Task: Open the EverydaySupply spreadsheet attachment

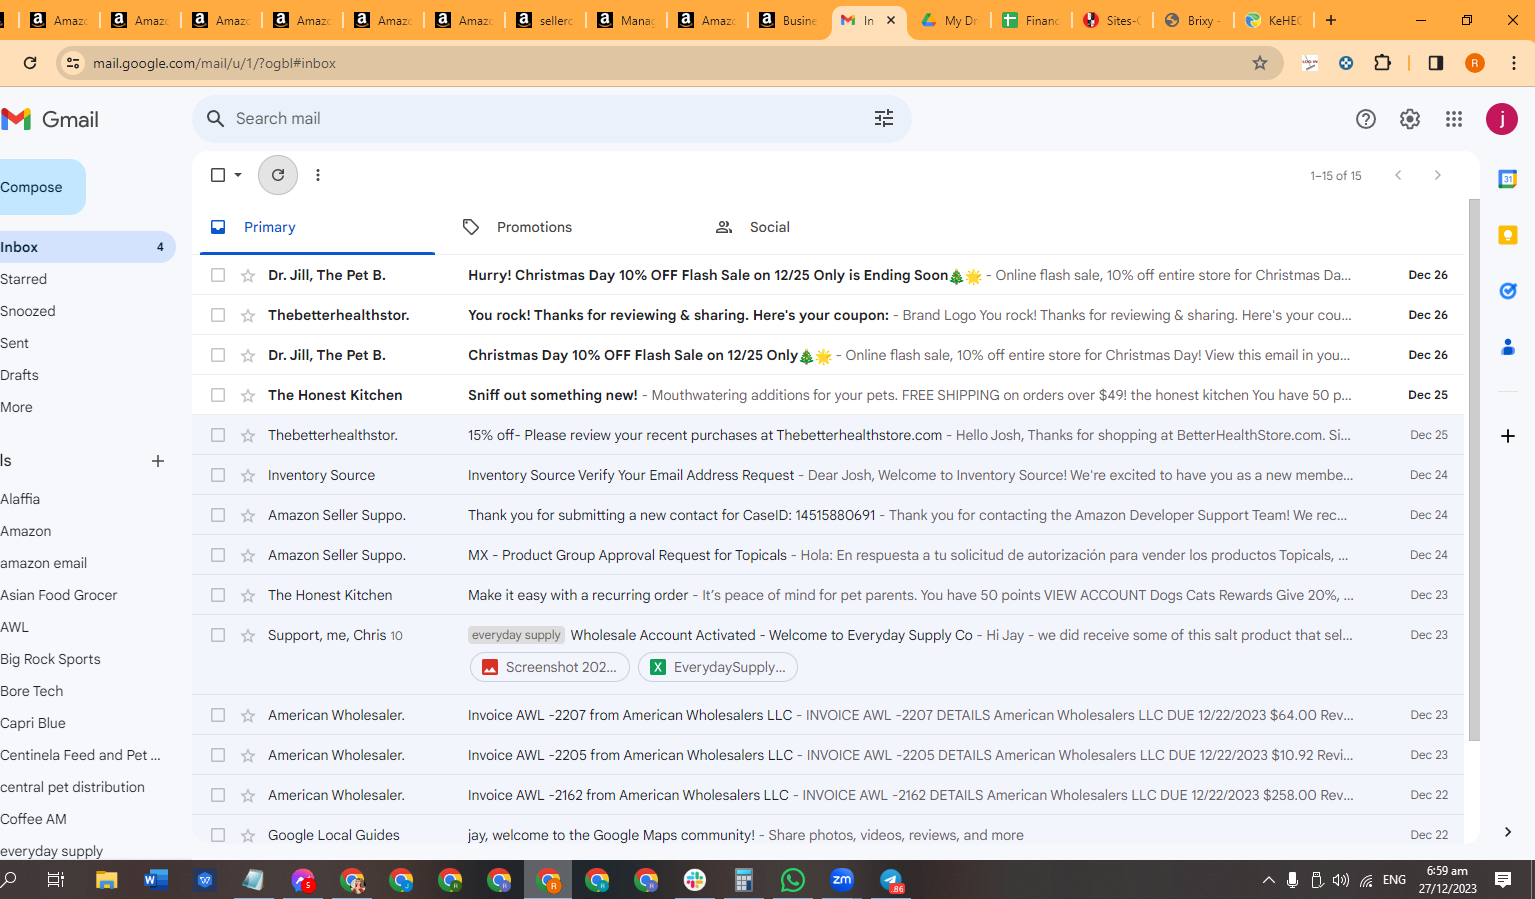Action: 718,667
